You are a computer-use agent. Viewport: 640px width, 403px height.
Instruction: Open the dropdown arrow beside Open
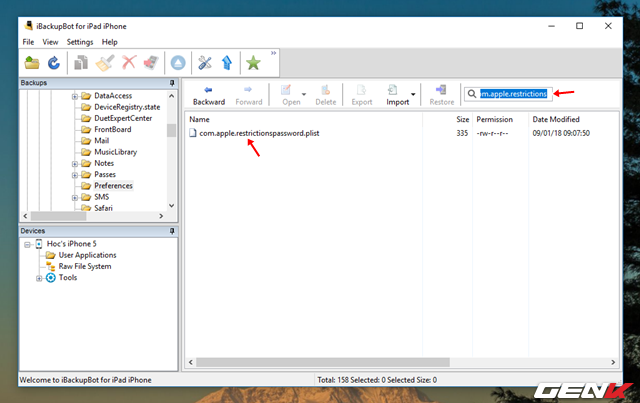(304, 95)
